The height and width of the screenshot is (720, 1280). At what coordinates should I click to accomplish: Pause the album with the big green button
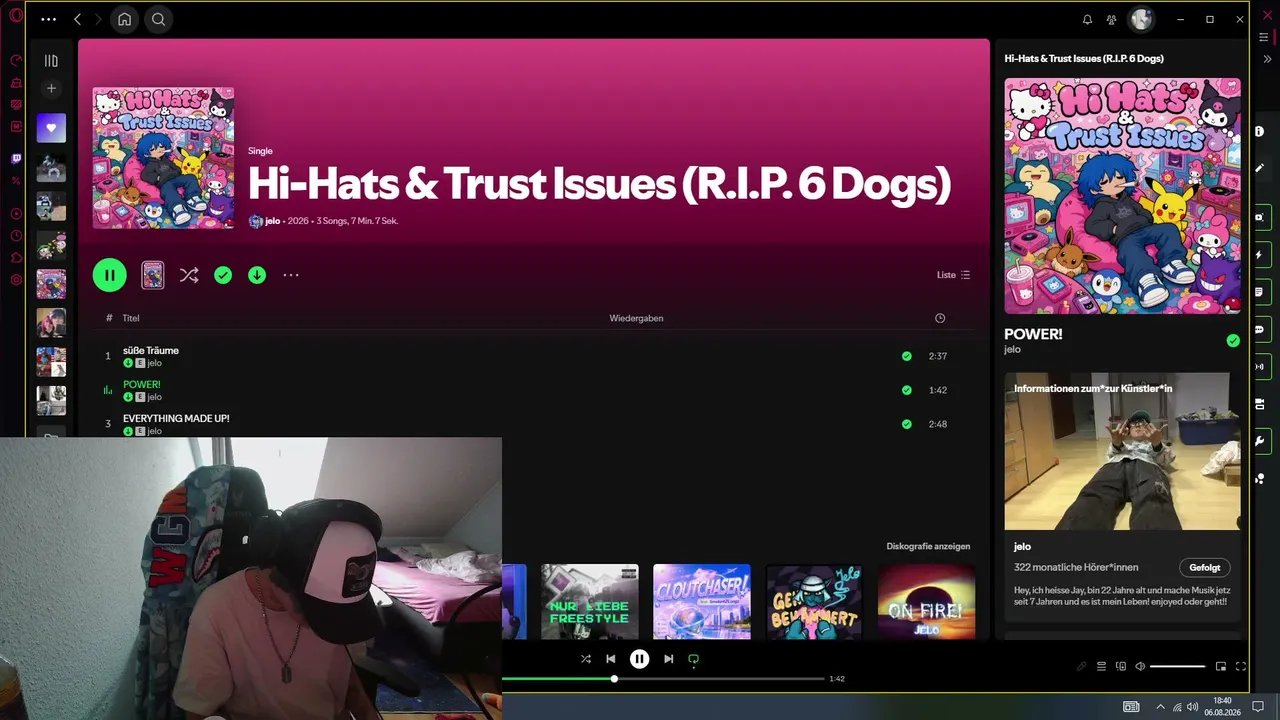pos(110,275)
